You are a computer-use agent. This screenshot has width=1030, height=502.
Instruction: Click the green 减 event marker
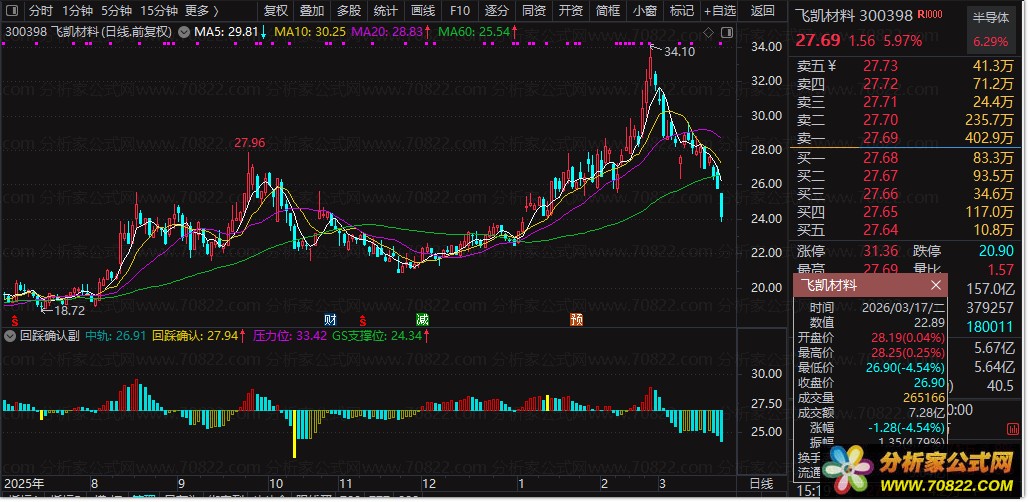(422, 320)
